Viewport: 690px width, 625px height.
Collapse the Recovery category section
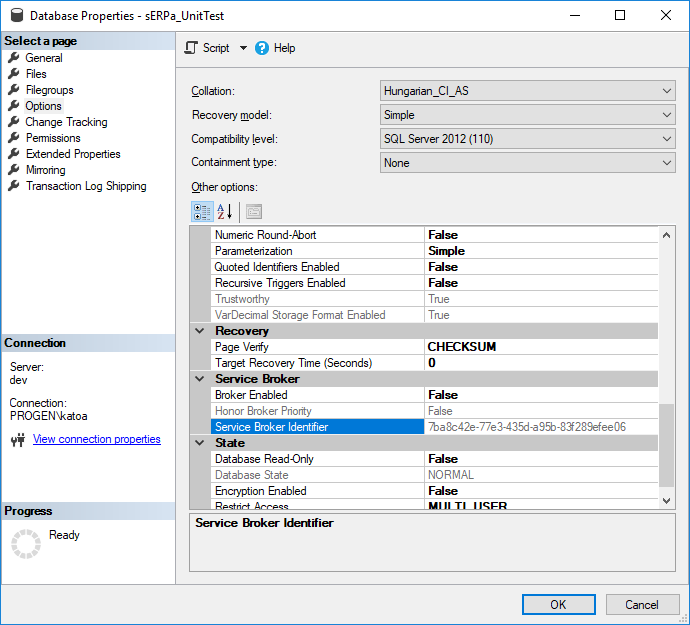tap(199, 331)
